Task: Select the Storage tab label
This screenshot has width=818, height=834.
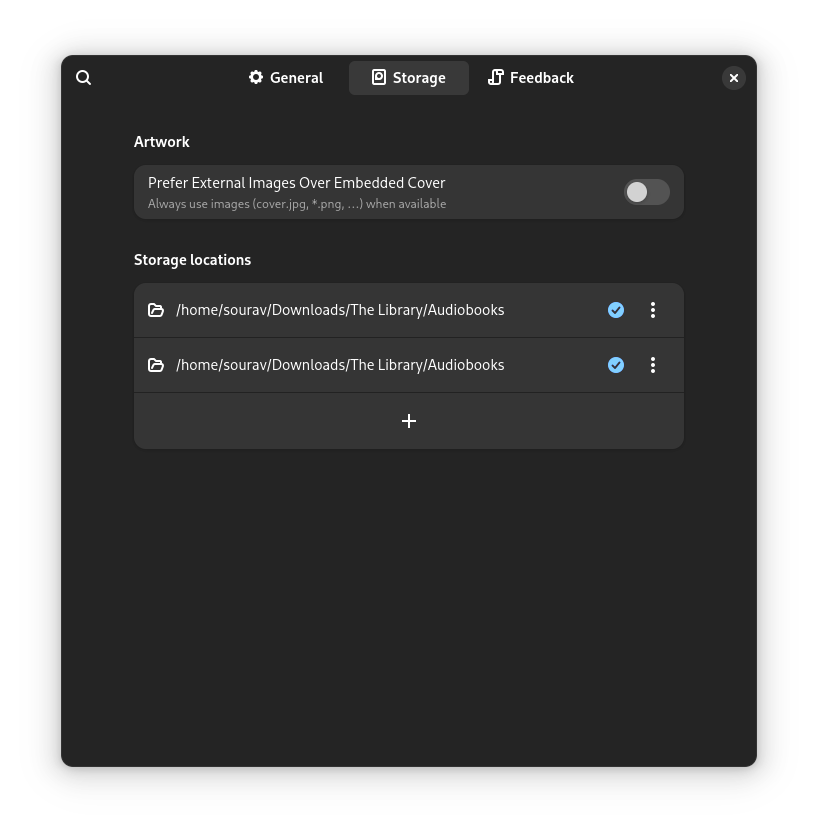Action: click(419, 78)
